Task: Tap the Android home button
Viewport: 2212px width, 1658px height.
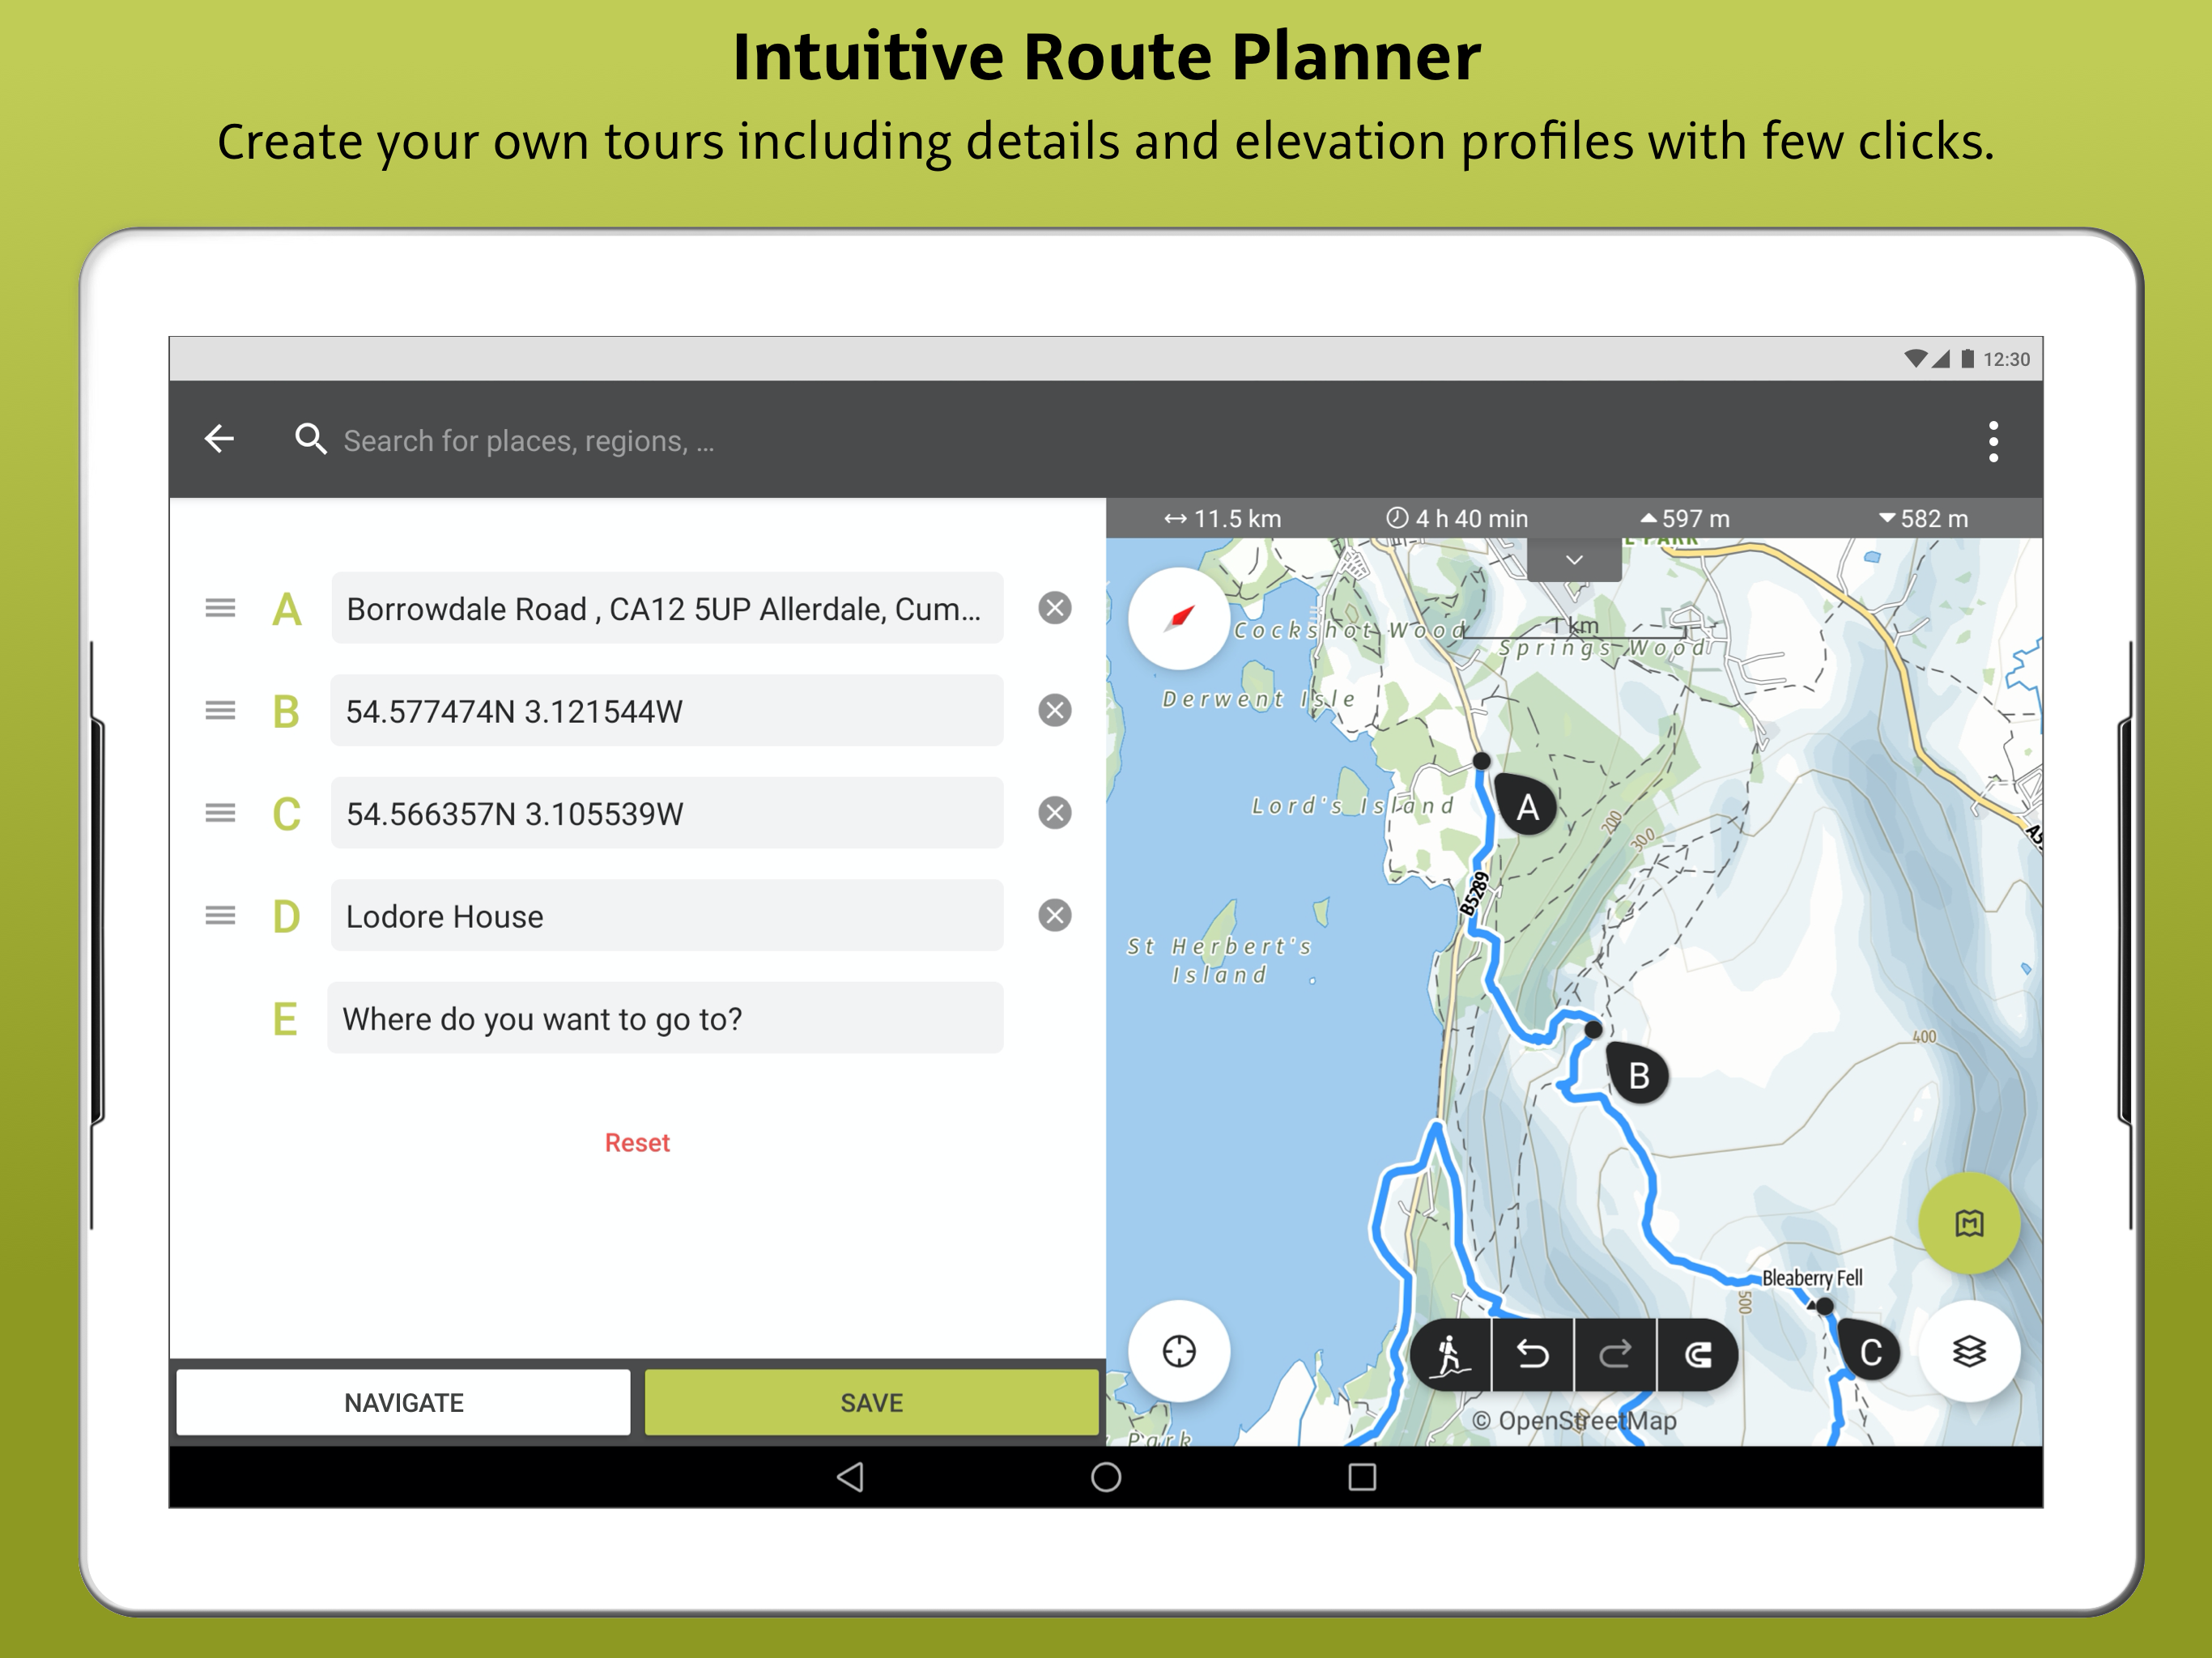Action: (1106, 1477)
